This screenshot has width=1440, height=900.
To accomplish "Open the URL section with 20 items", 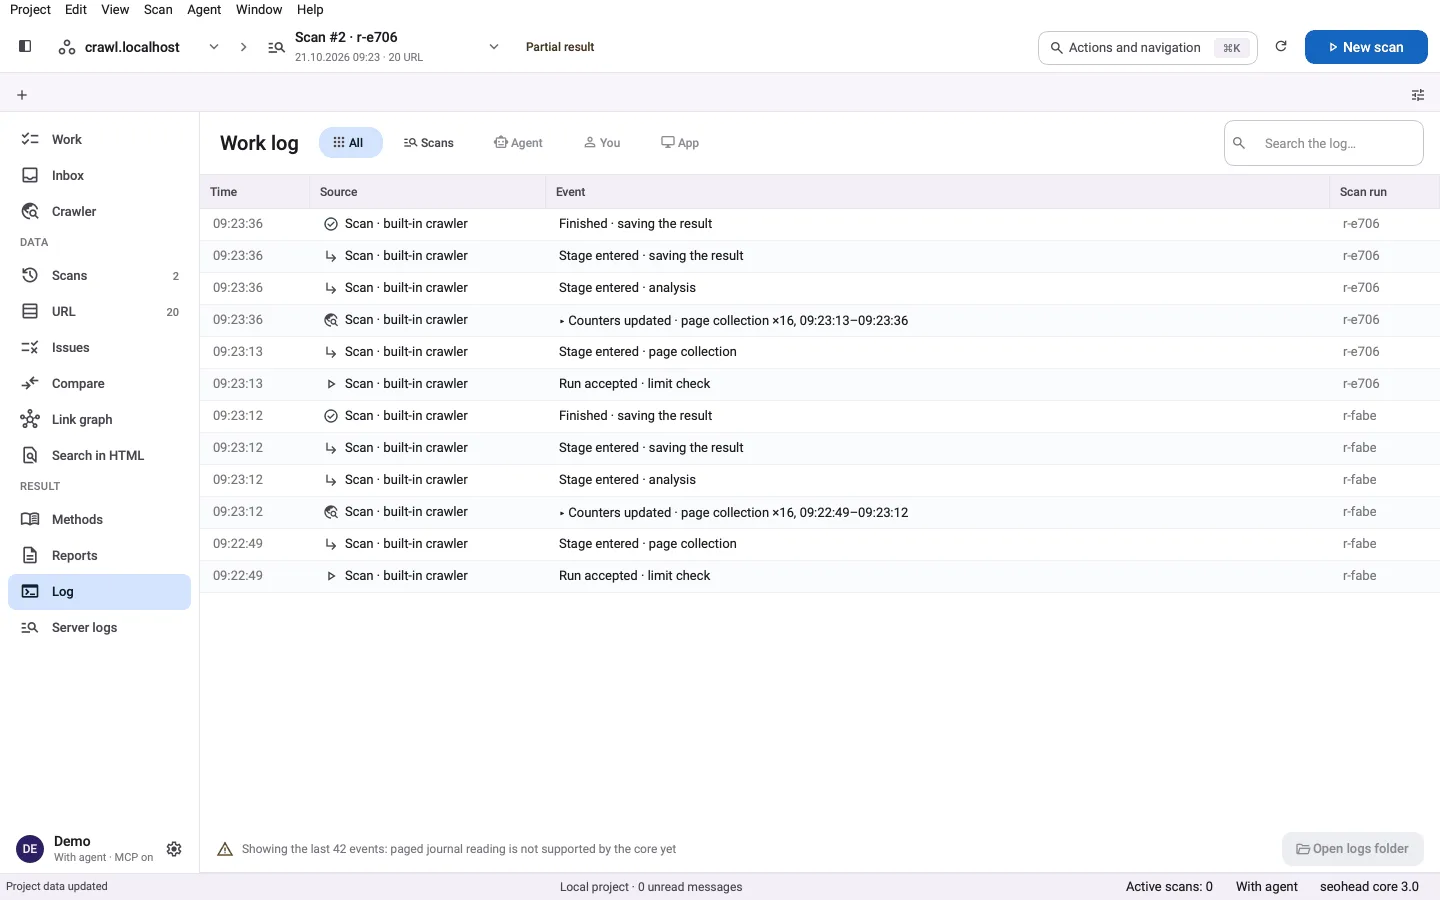I will pos(99,311).
